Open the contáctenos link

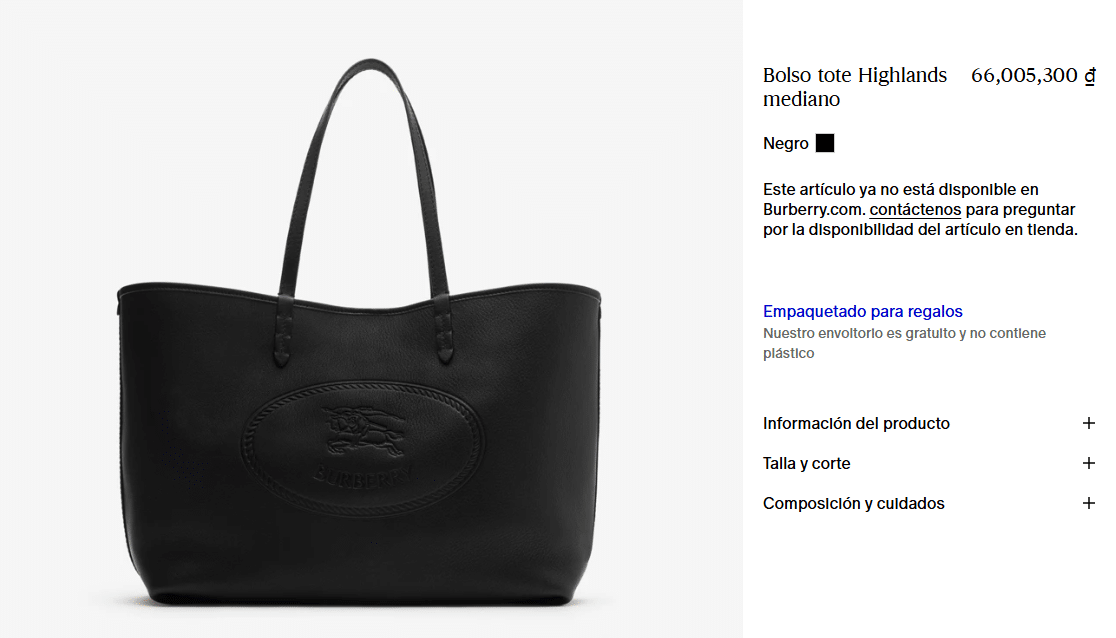915,209
